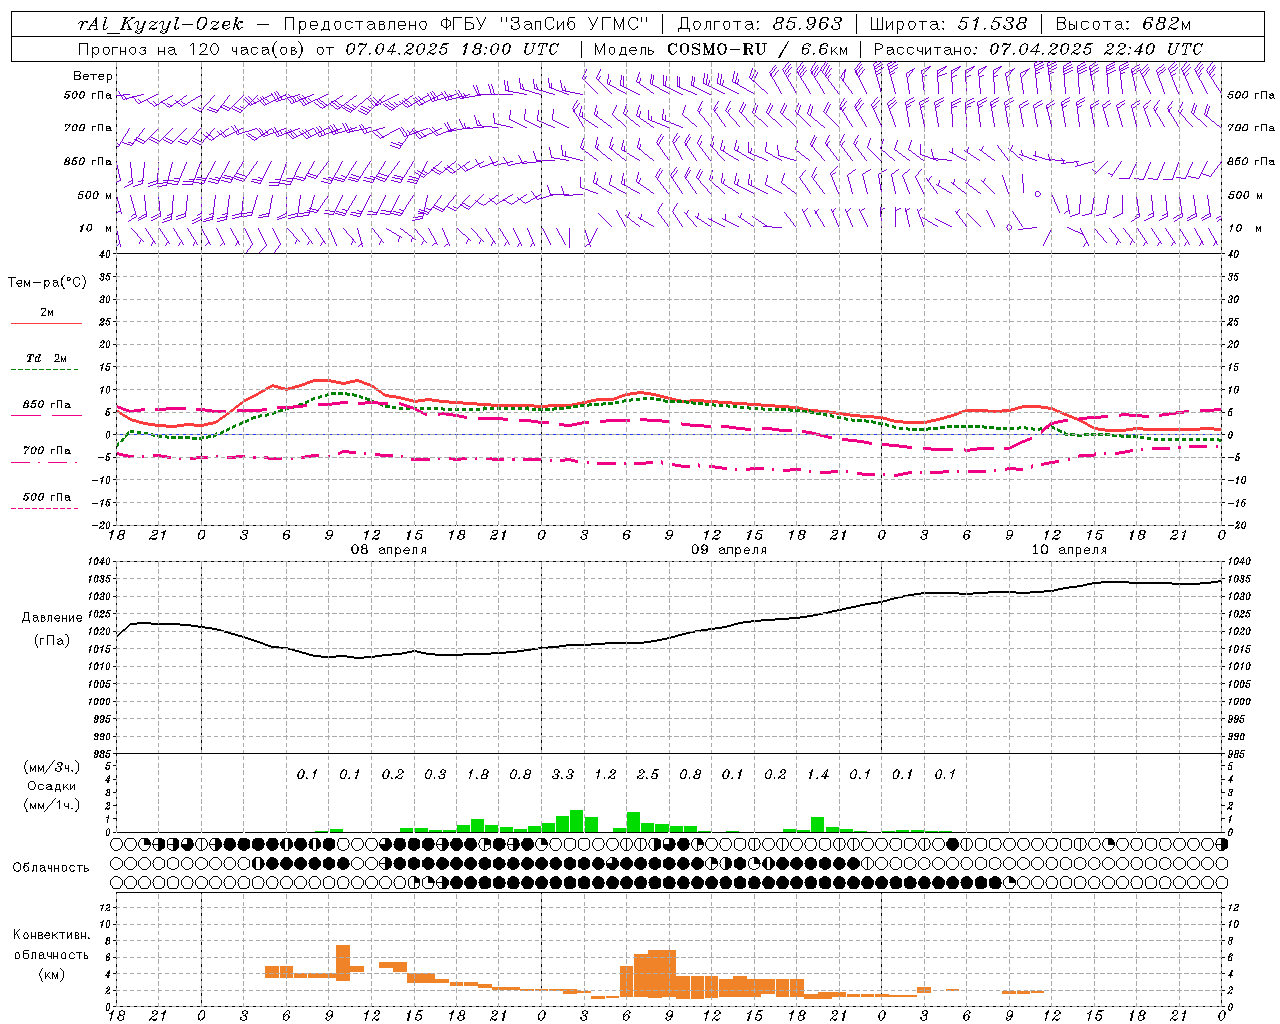Select the 08 апреля date marker

point(388,550)
